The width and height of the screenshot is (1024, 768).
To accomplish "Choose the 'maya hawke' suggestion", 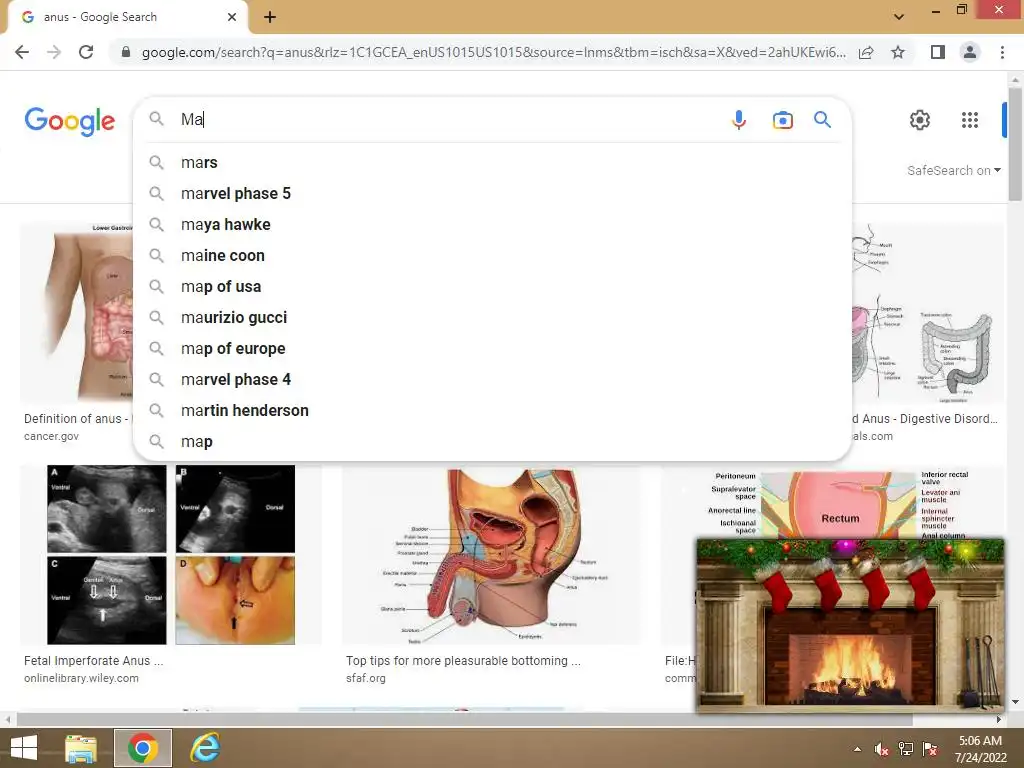I will click(492, 225).
